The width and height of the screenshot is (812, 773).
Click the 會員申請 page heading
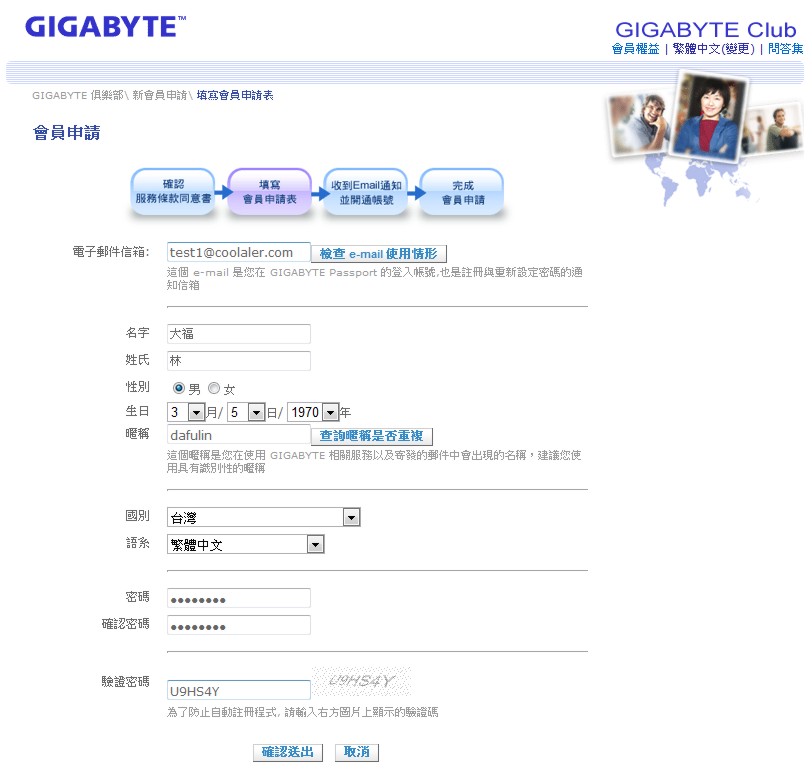[x=67, y=133]
